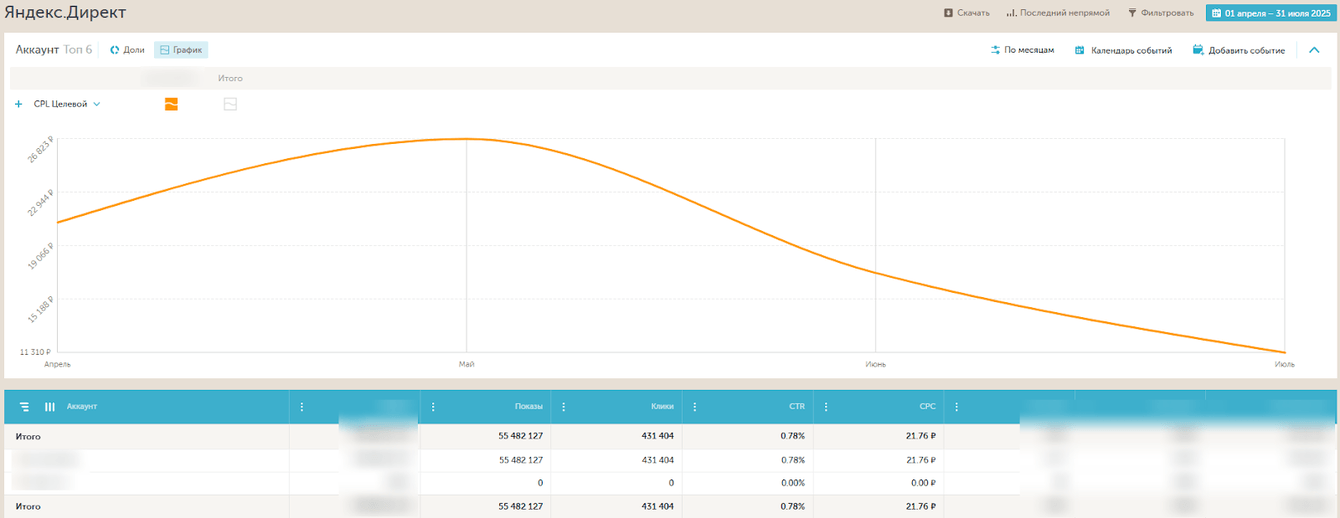Sort by the CPC column header
The width and height of the screenshot is (1340, 518).
pyautogui.click(x=927, y=407)
